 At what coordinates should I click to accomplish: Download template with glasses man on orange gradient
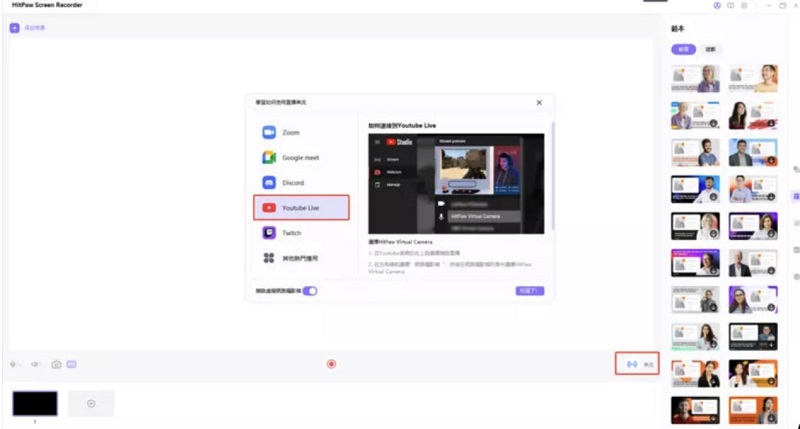coord(771,197)
